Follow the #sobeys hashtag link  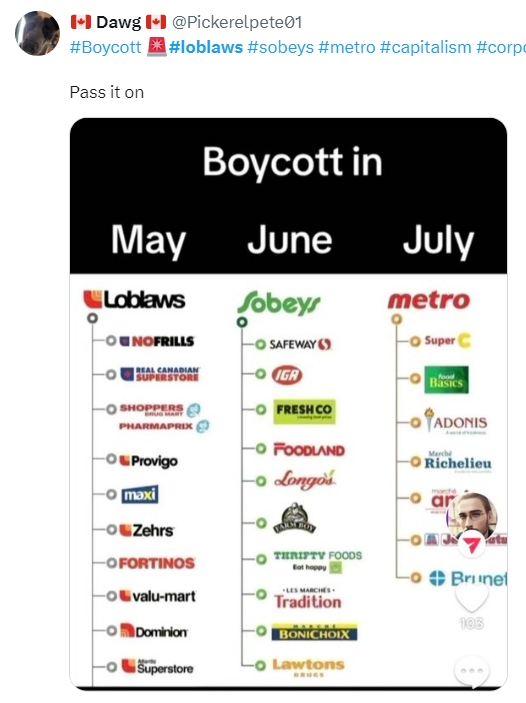click(281, 47)
